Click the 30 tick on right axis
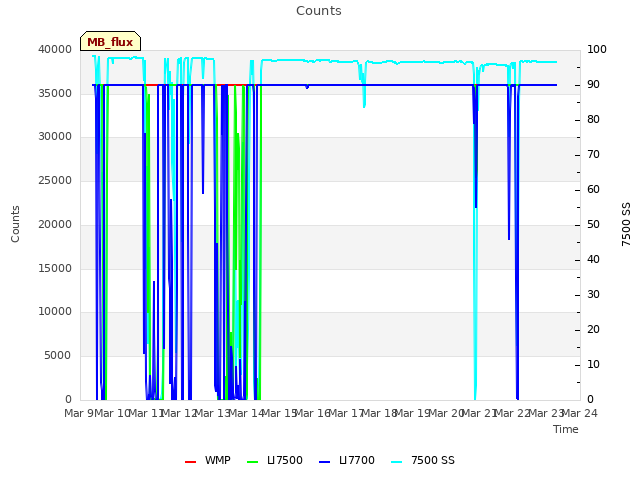 [593, 294]
